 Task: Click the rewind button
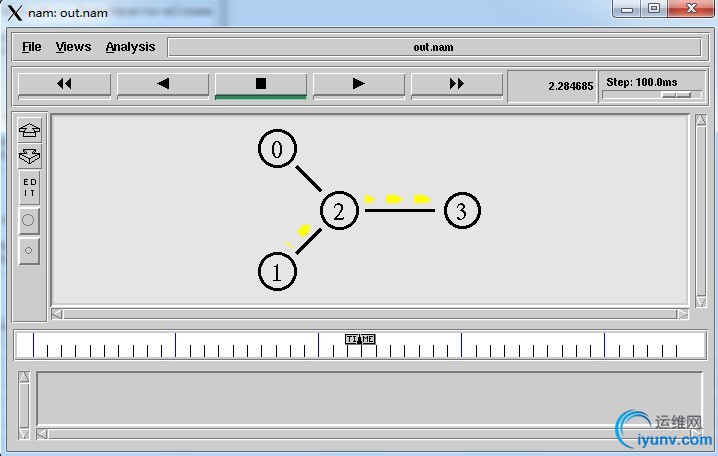[64, 84]
